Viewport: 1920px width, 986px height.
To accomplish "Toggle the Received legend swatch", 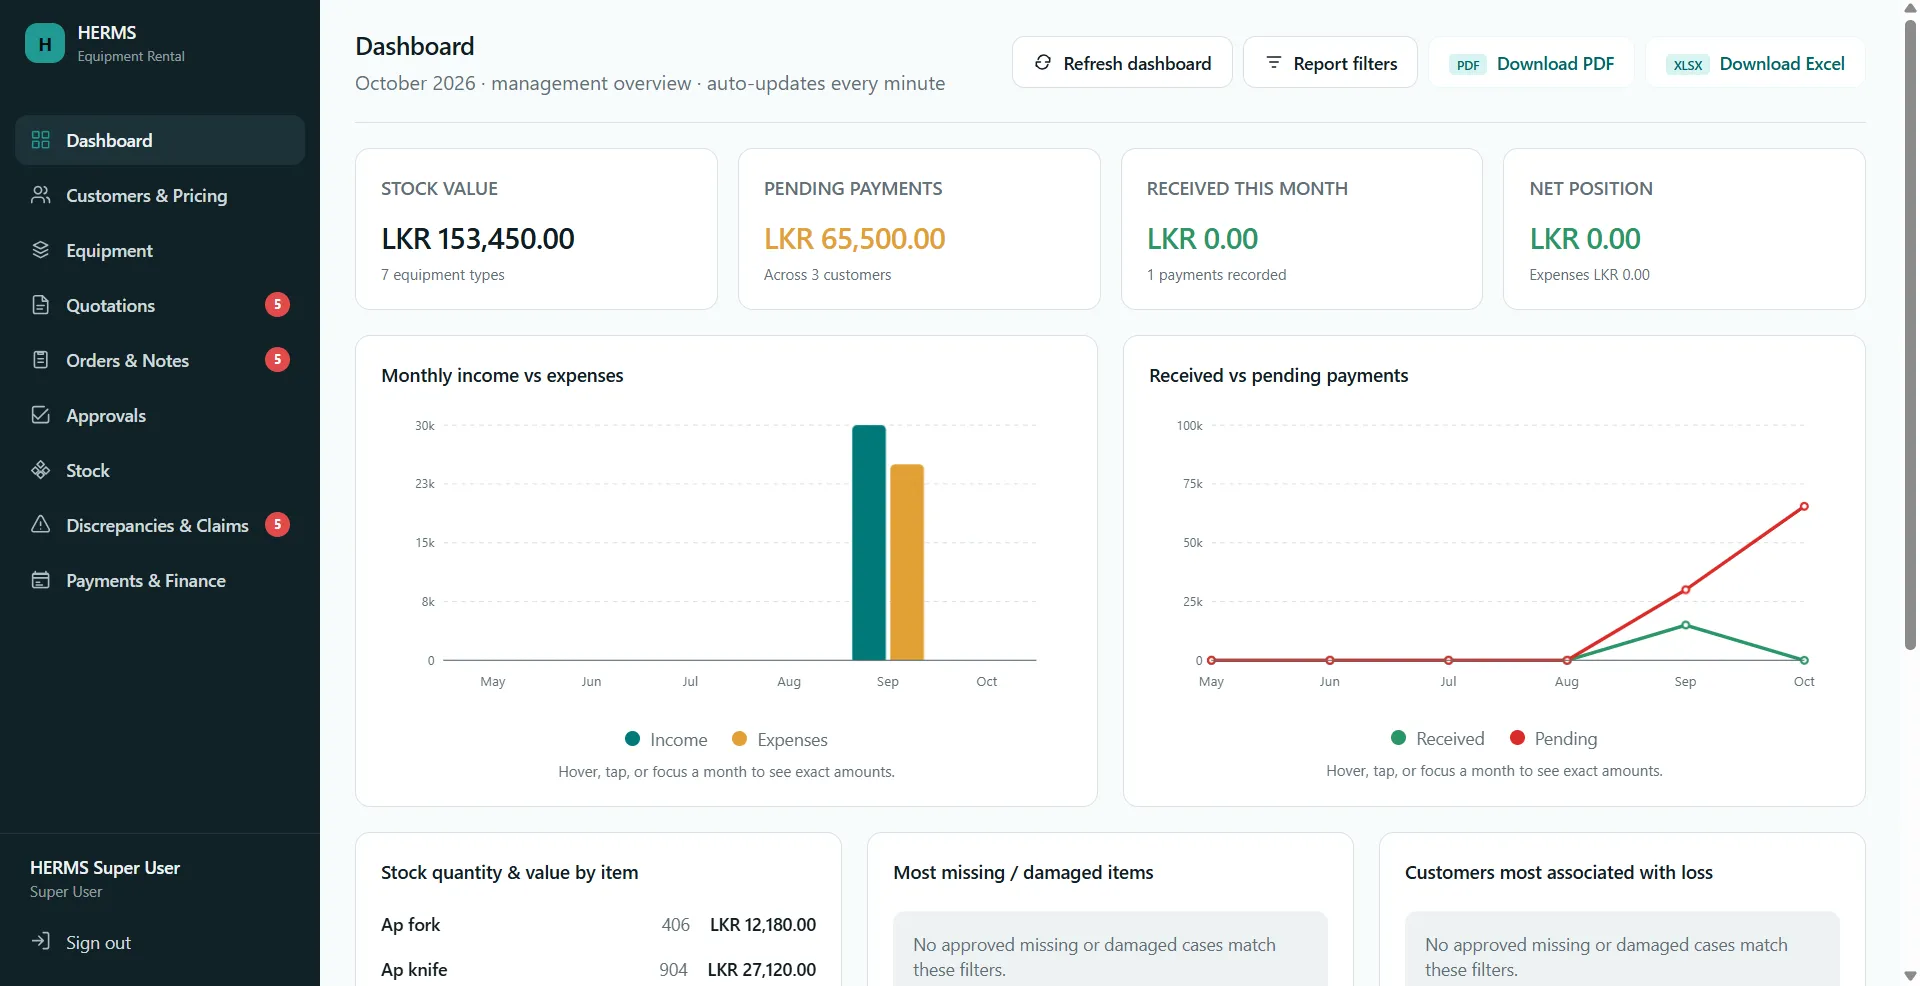I will click(1398, 738).
